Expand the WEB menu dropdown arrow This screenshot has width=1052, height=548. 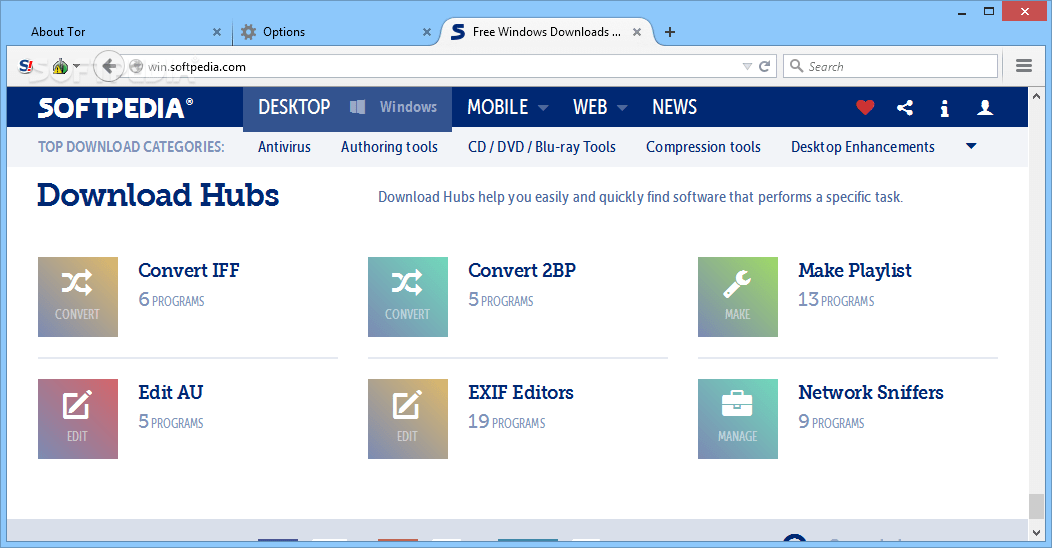click(622, 108)
